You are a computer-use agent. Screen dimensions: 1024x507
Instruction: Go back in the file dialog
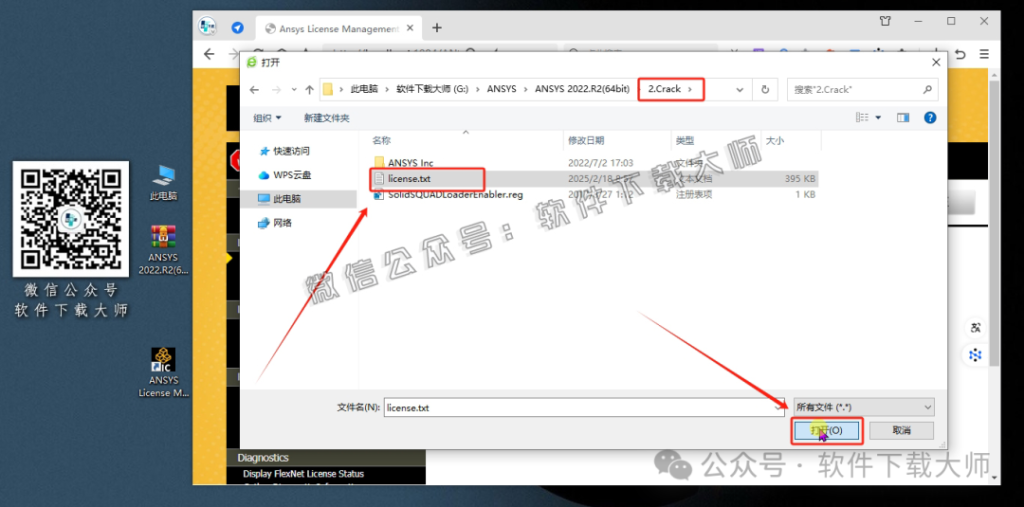(254, 90)
